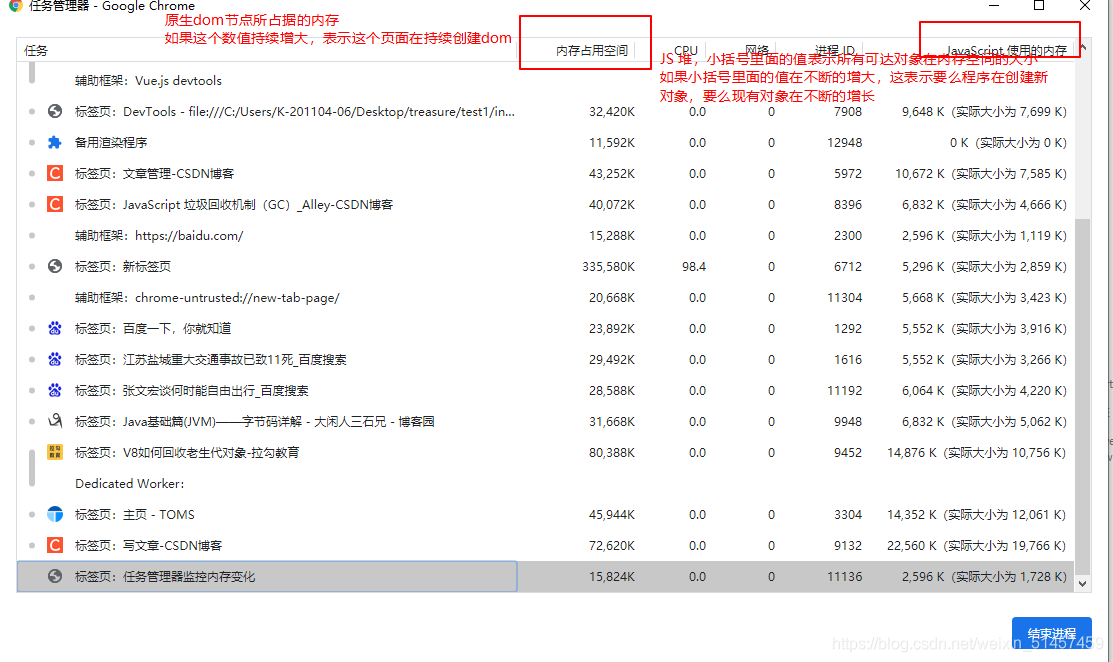Minimize the 任务管理器 window
This screenshot has width=1113, height=662.
point(994,6)
